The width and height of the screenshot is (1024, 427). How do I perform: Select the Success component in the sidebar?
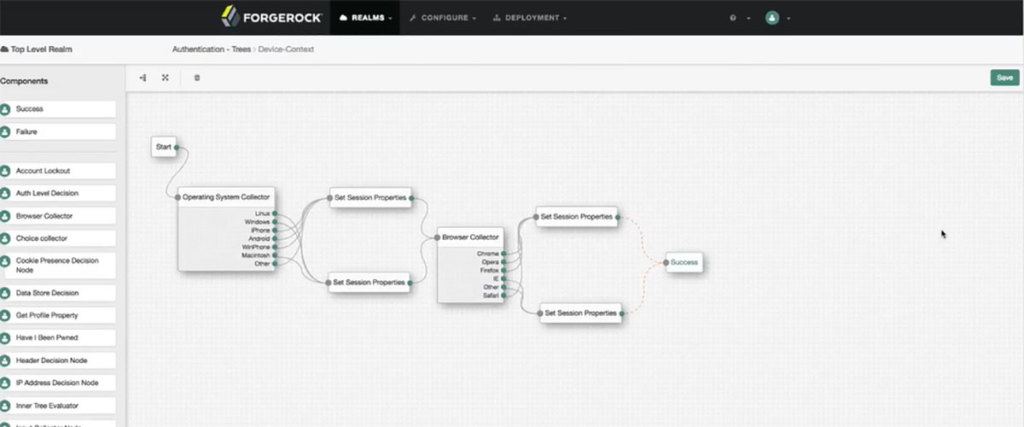58,108
